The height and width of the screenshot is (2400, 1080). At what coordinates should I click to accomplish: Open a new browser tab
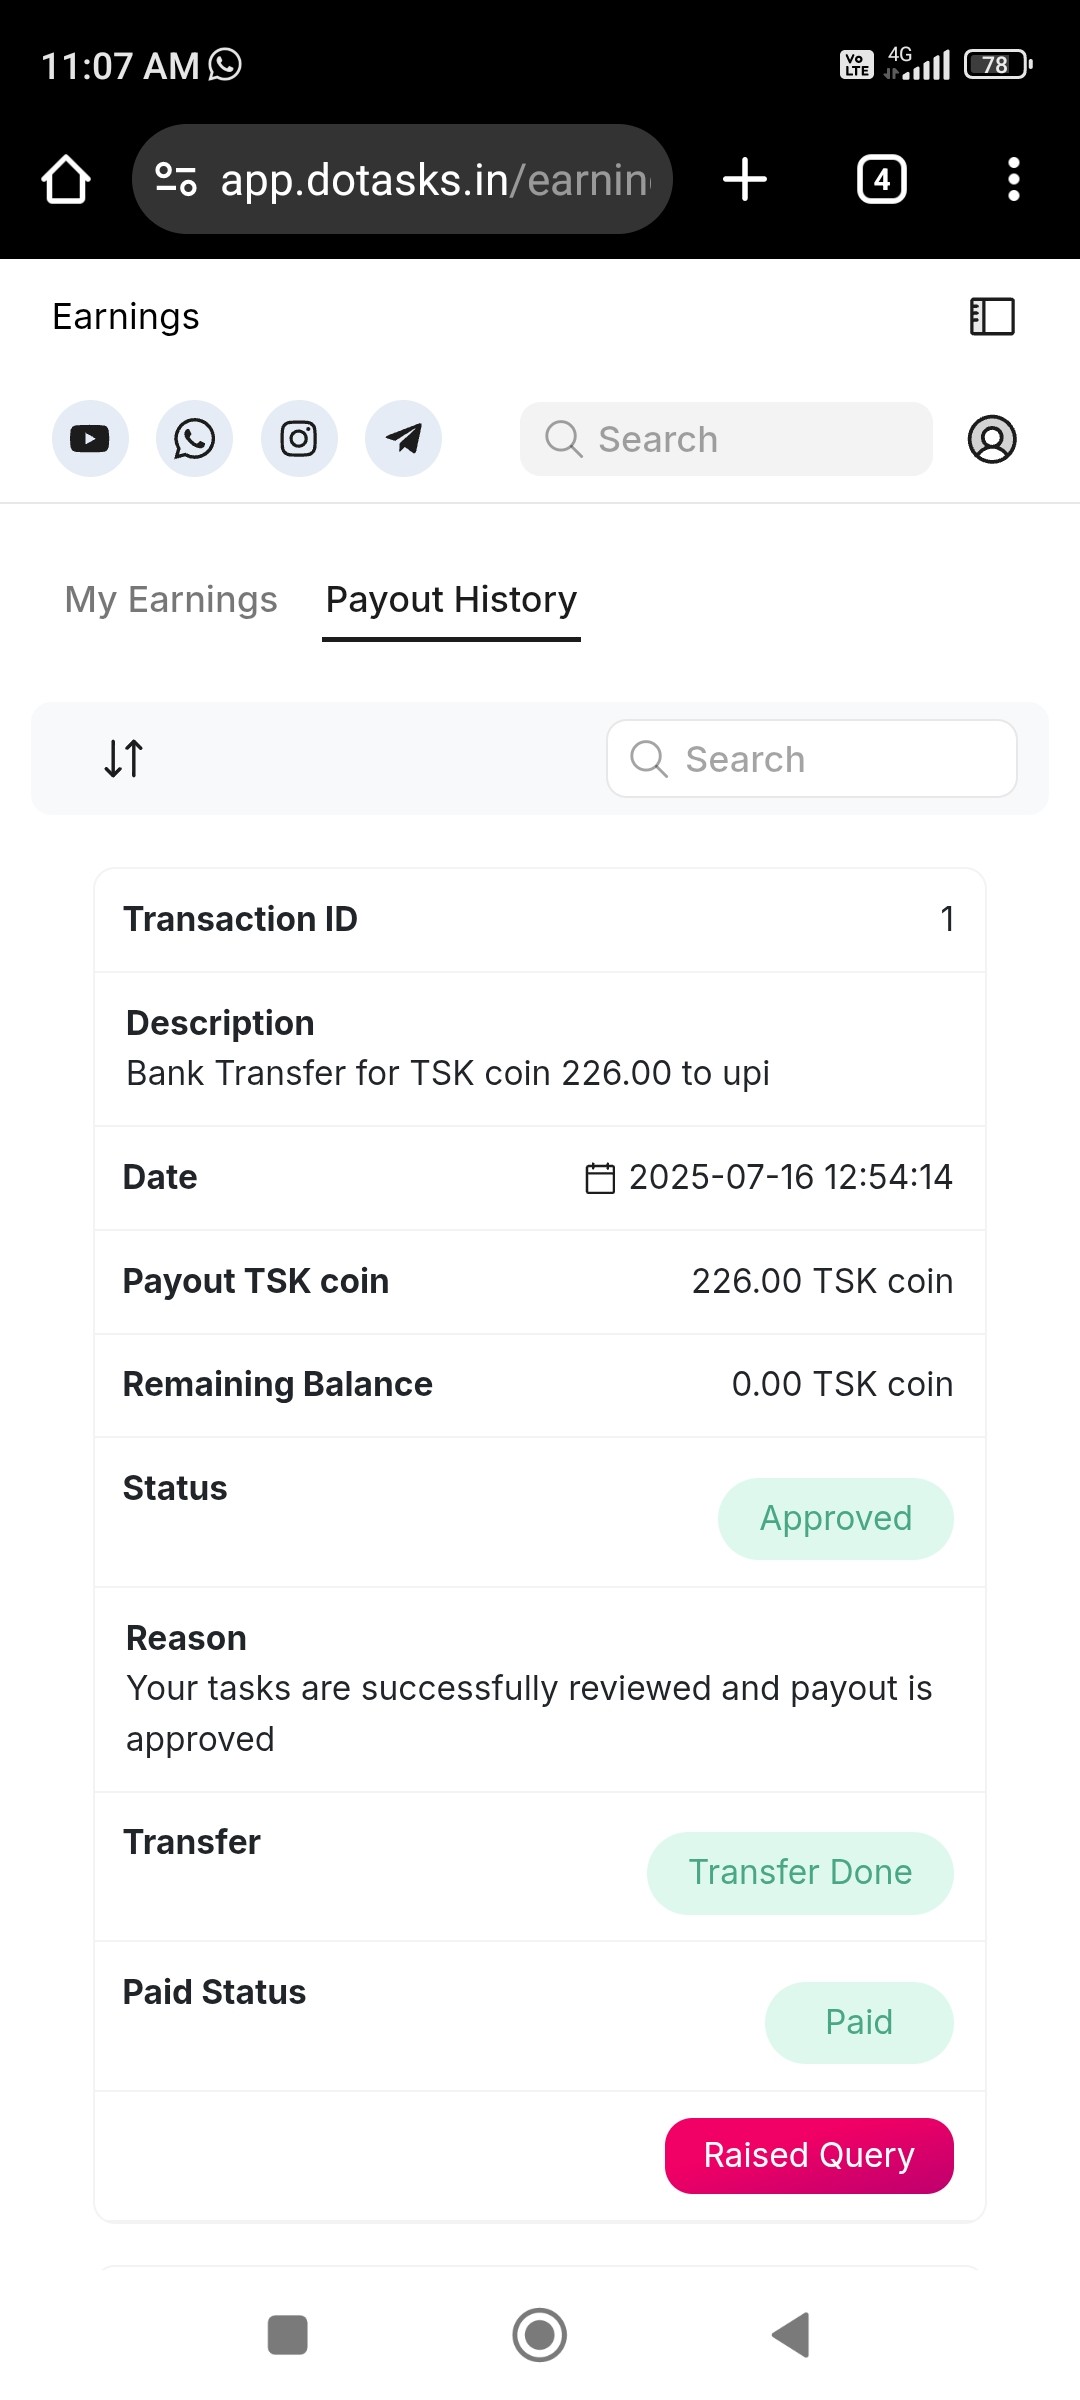(x=745, y=180)
